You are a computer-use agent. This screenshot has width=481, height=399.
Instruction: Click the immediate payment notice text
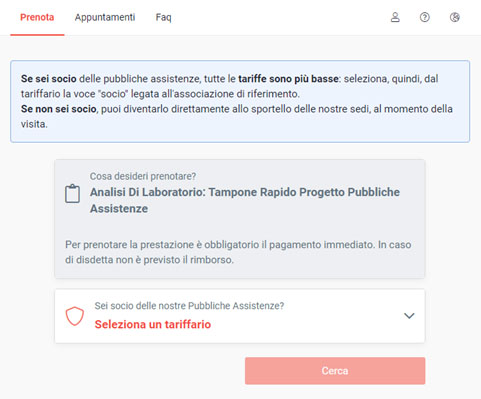(238, 252)
